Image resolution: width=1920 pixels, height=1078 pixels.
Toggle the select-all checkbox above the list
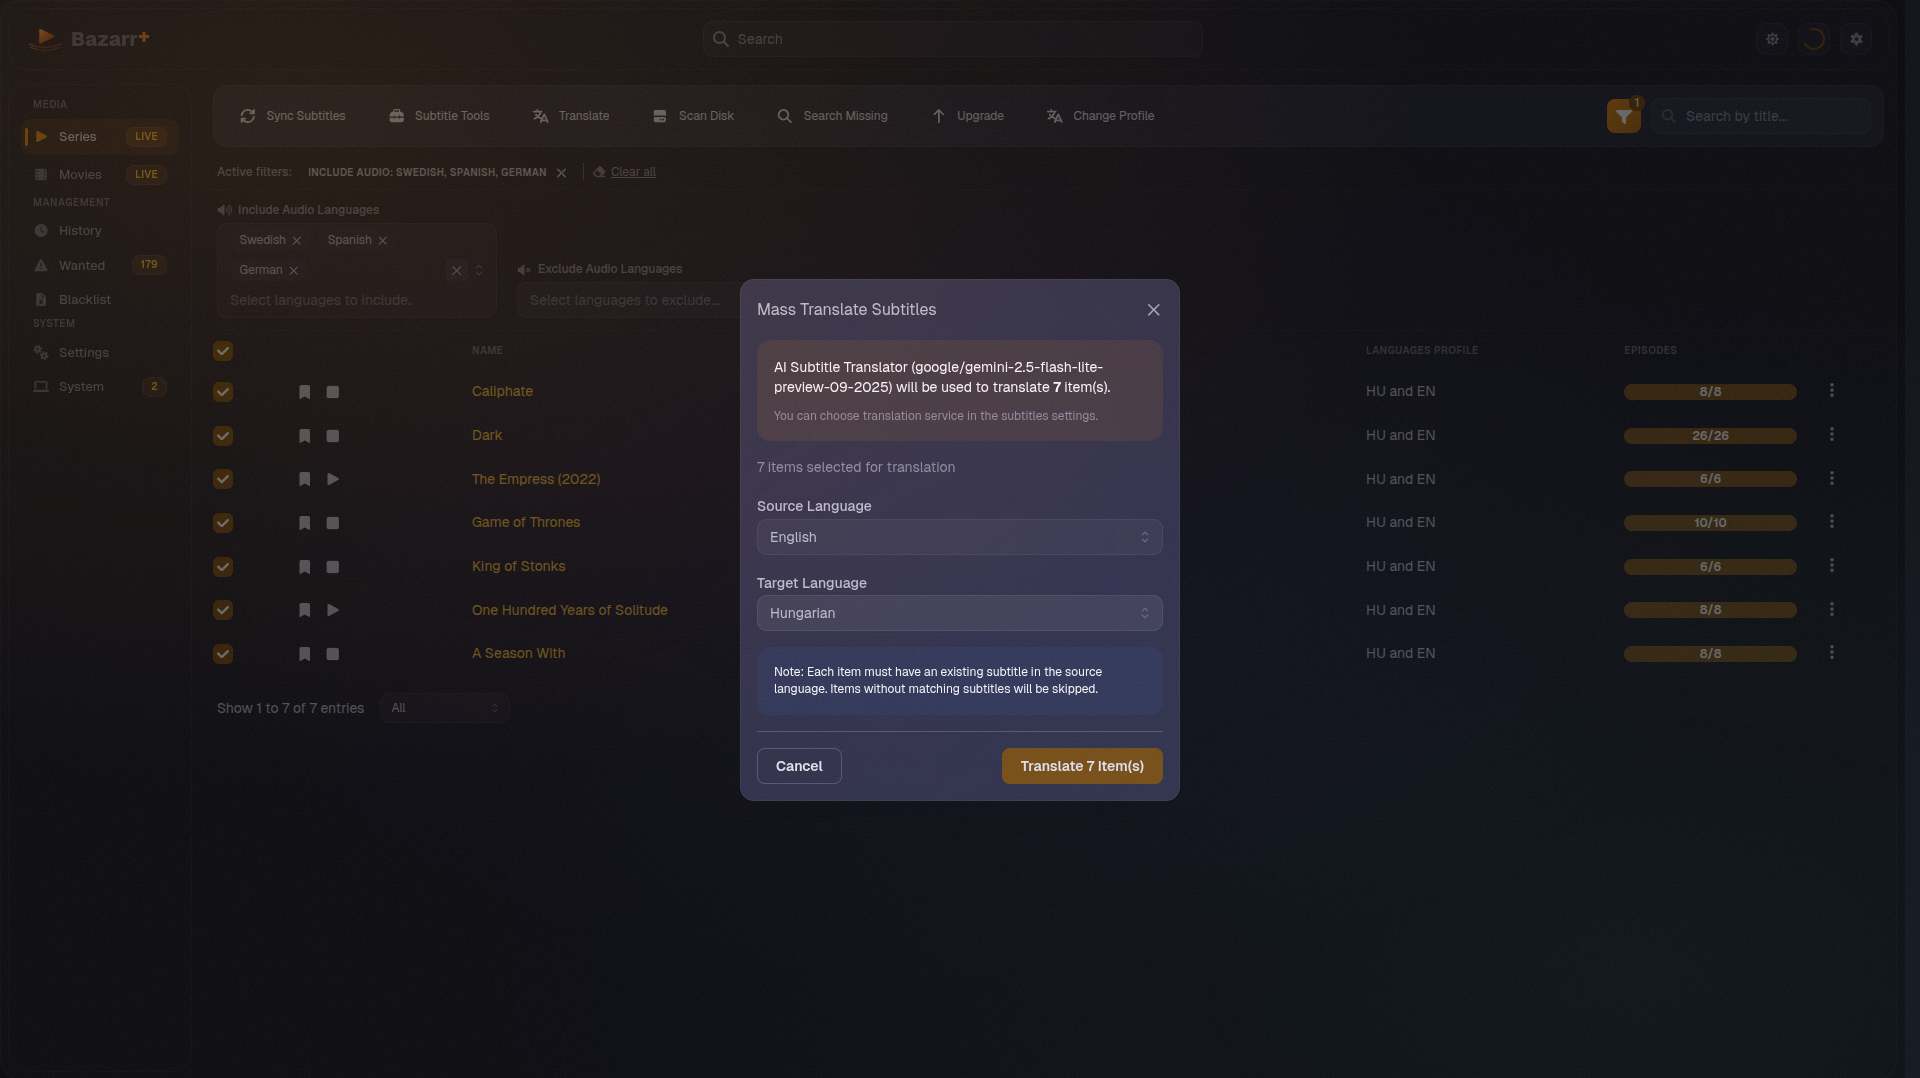point(222,351)
